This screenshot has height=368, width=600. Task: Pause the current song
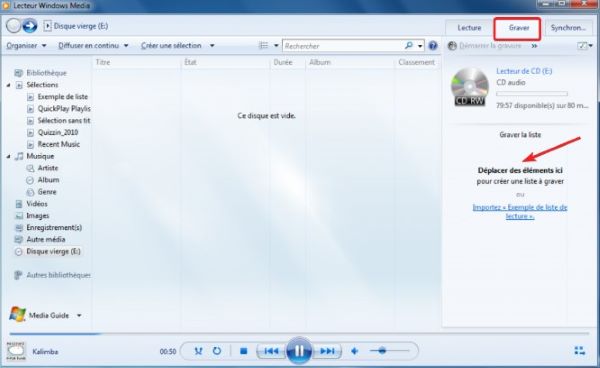tap(299, 350)
